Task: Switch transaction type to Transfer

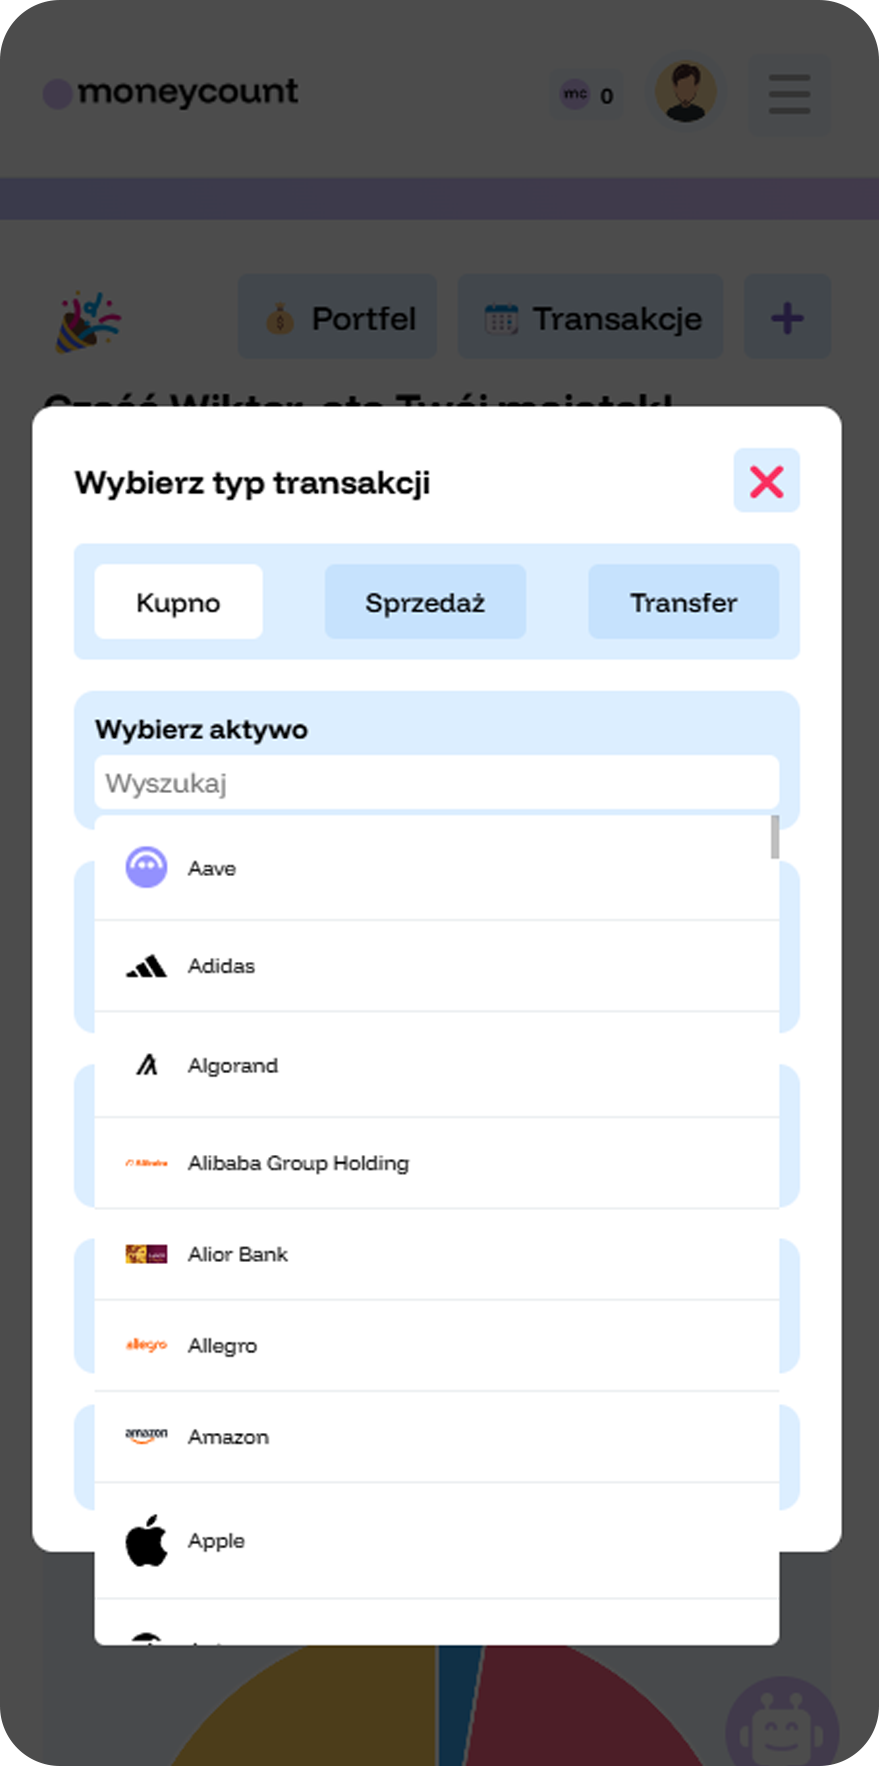Action: point(683,602)
